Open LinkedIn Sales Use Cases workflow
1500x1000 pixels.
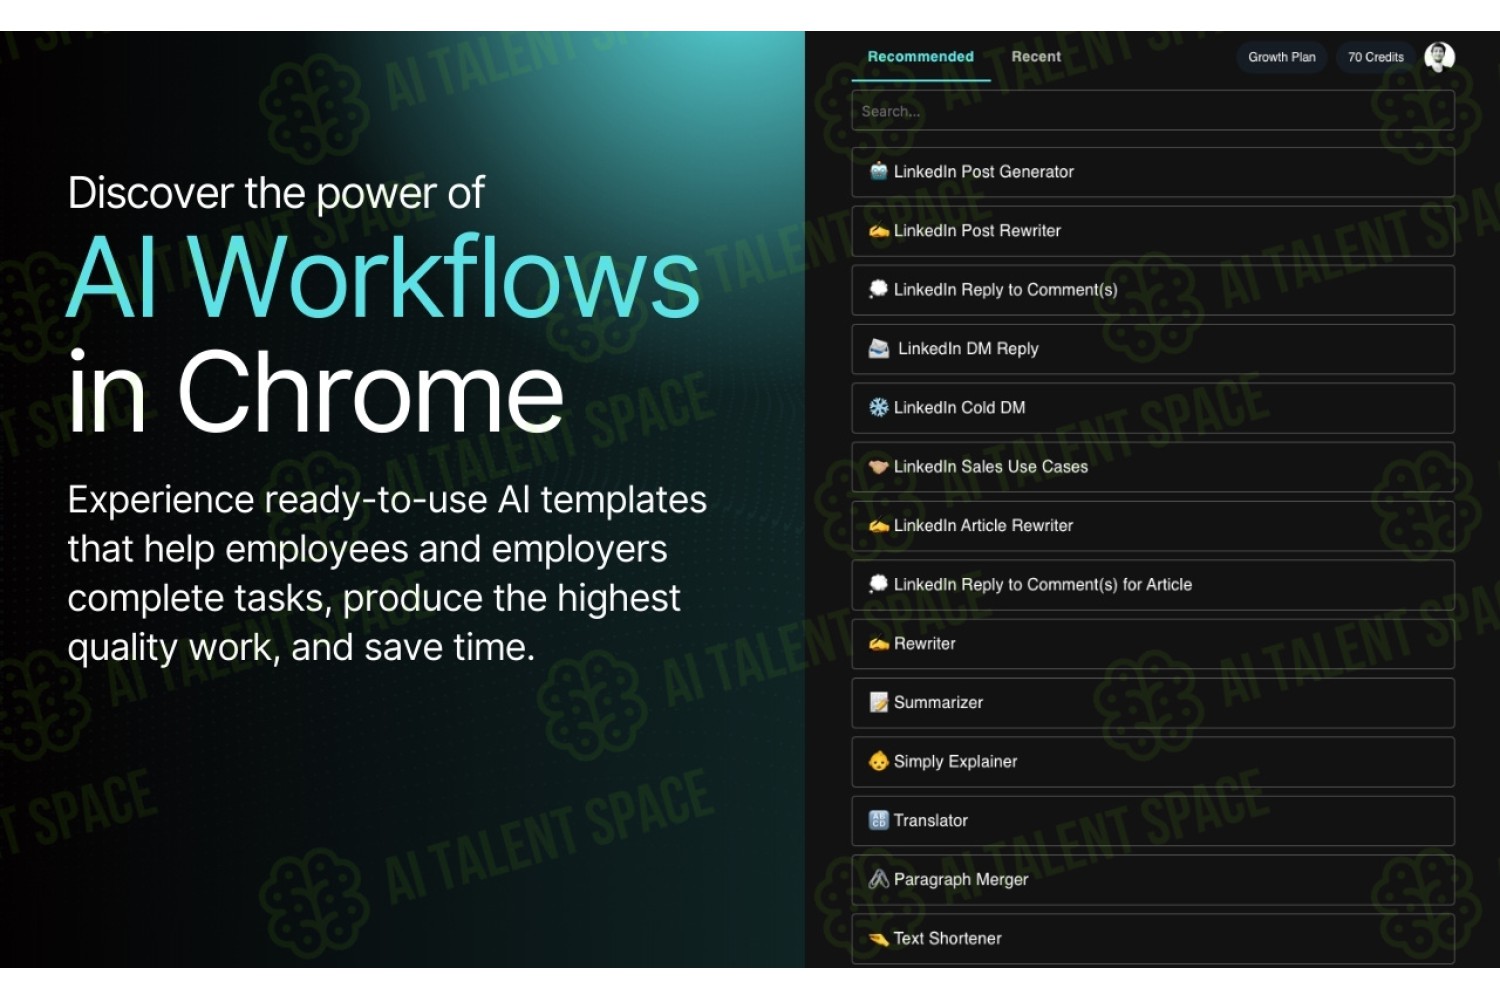(x=1153, y=467)
